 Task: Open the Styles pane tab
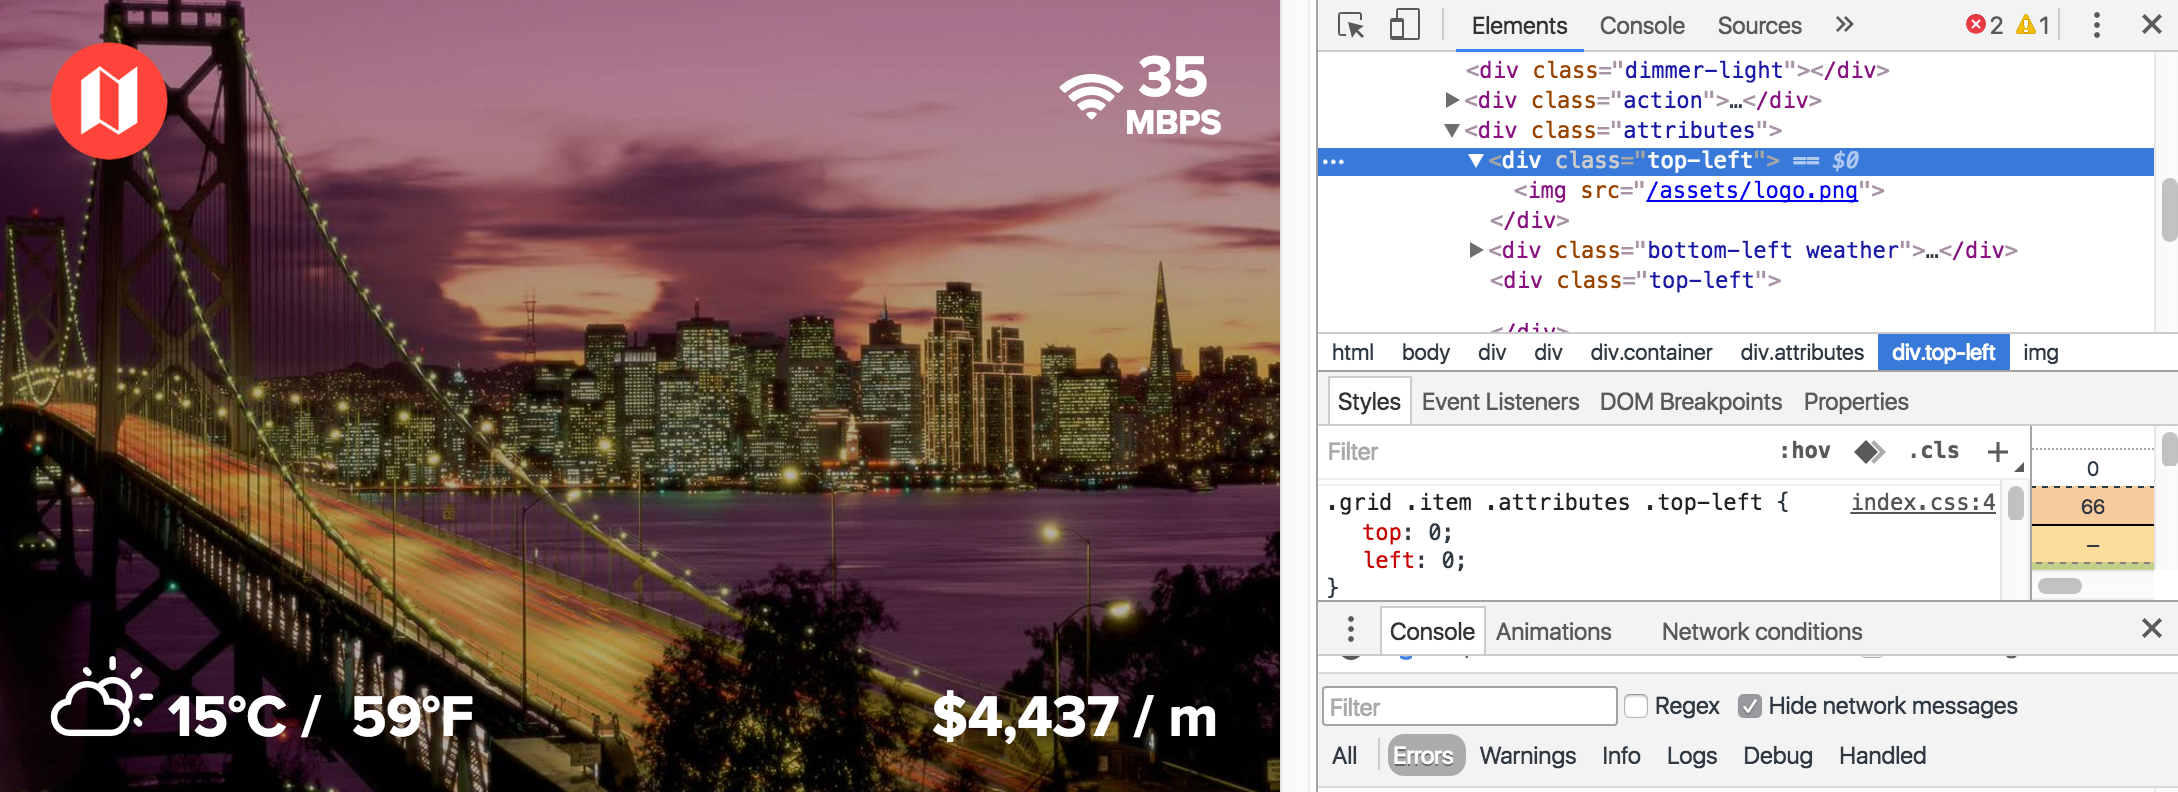tap(1369, 402)
